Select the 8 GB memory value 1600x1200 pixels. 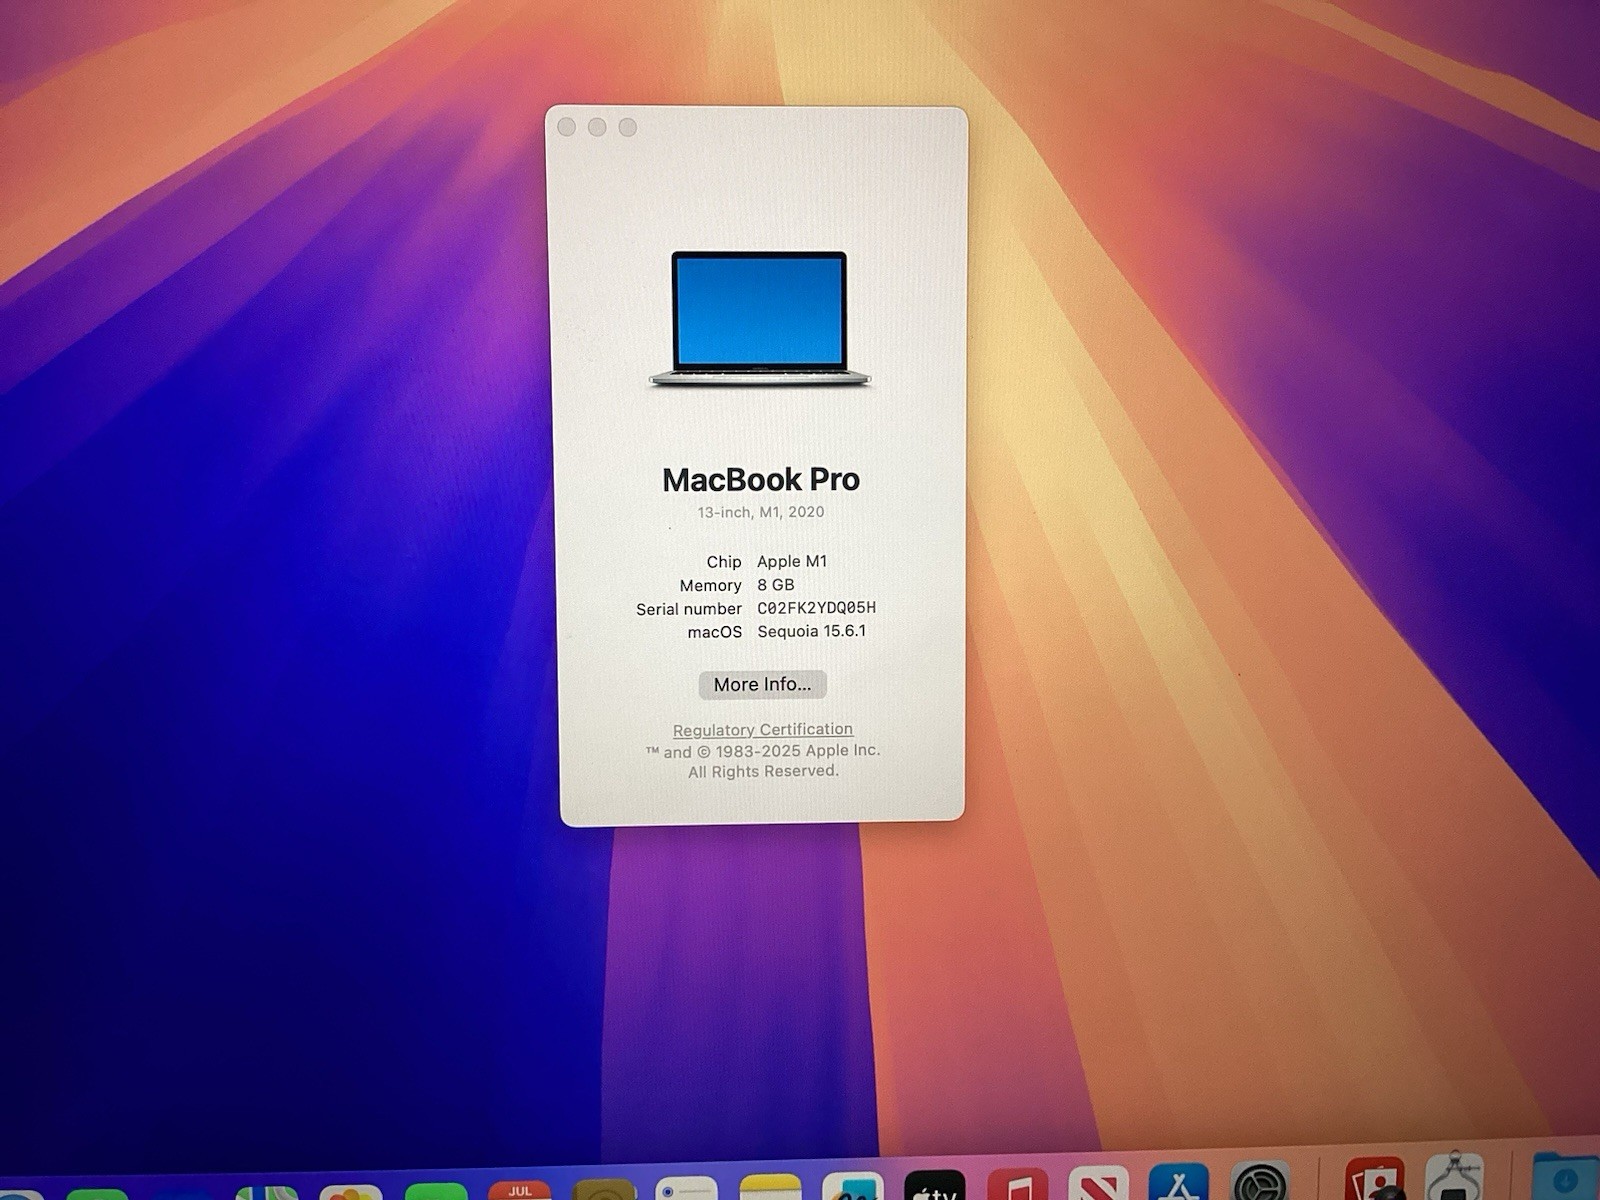point(776,585)
